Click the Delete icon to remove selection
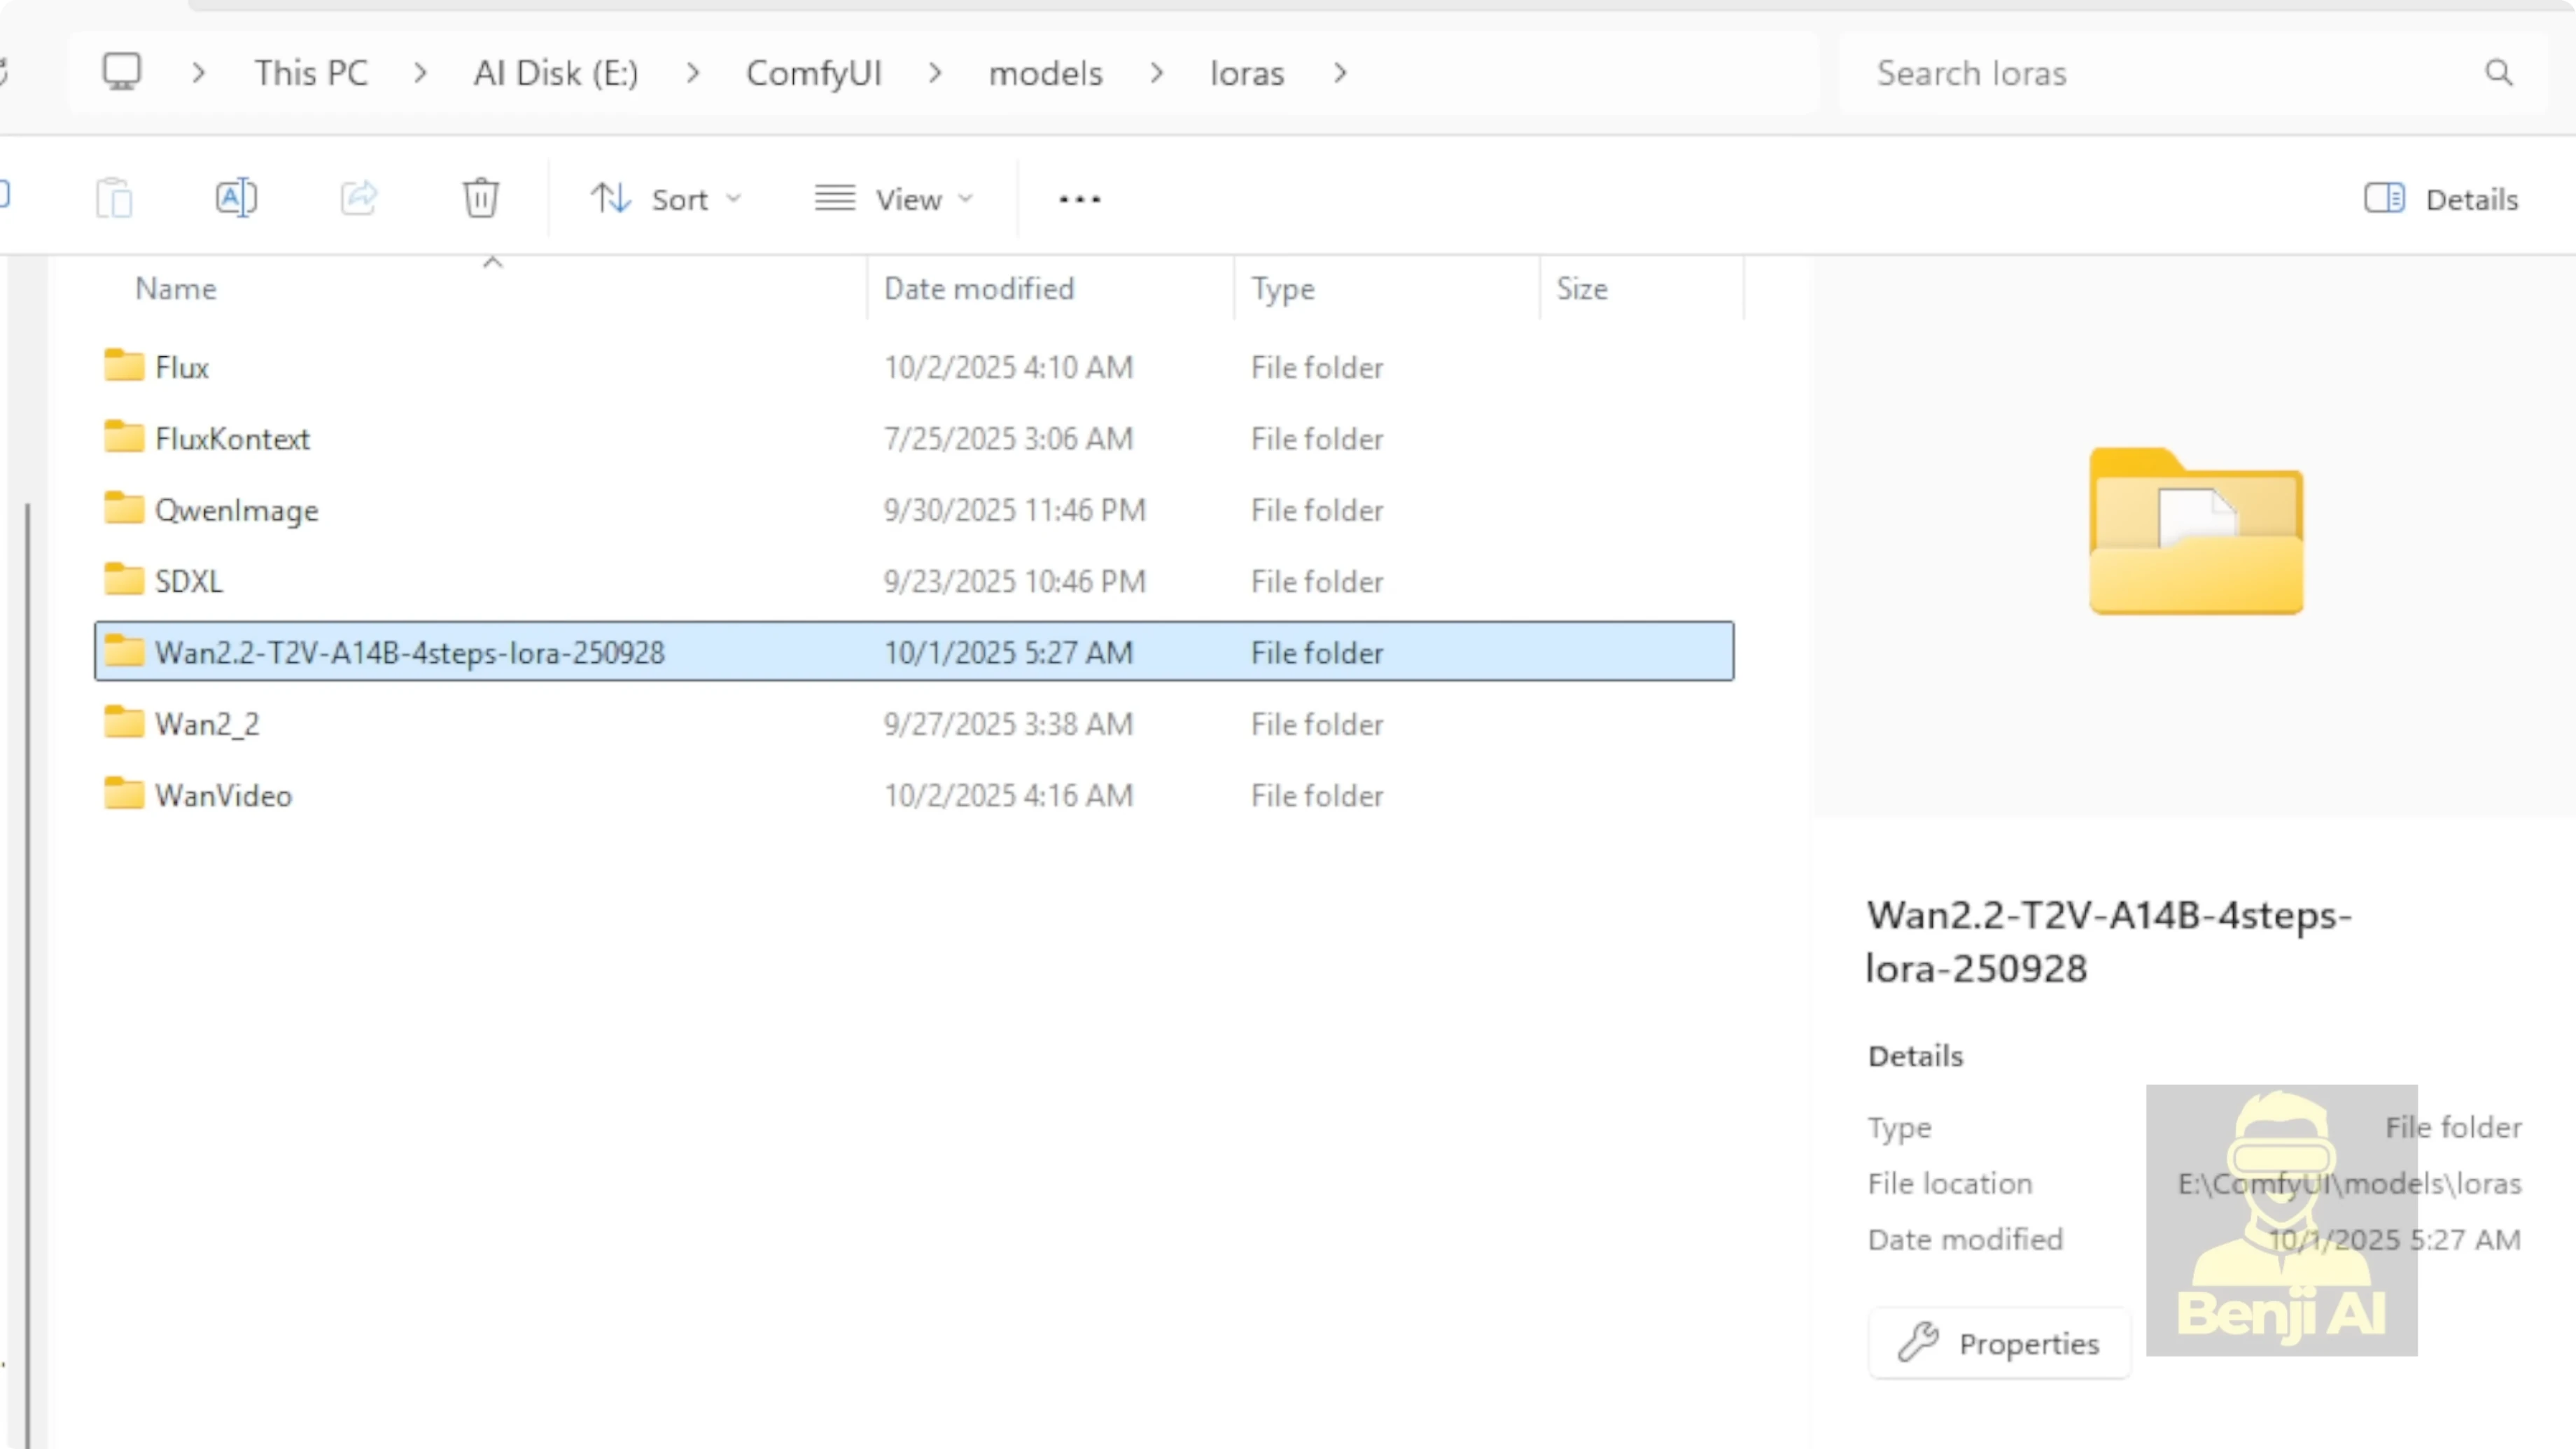Screen dimensions: 2576x1449 [481, 197]
